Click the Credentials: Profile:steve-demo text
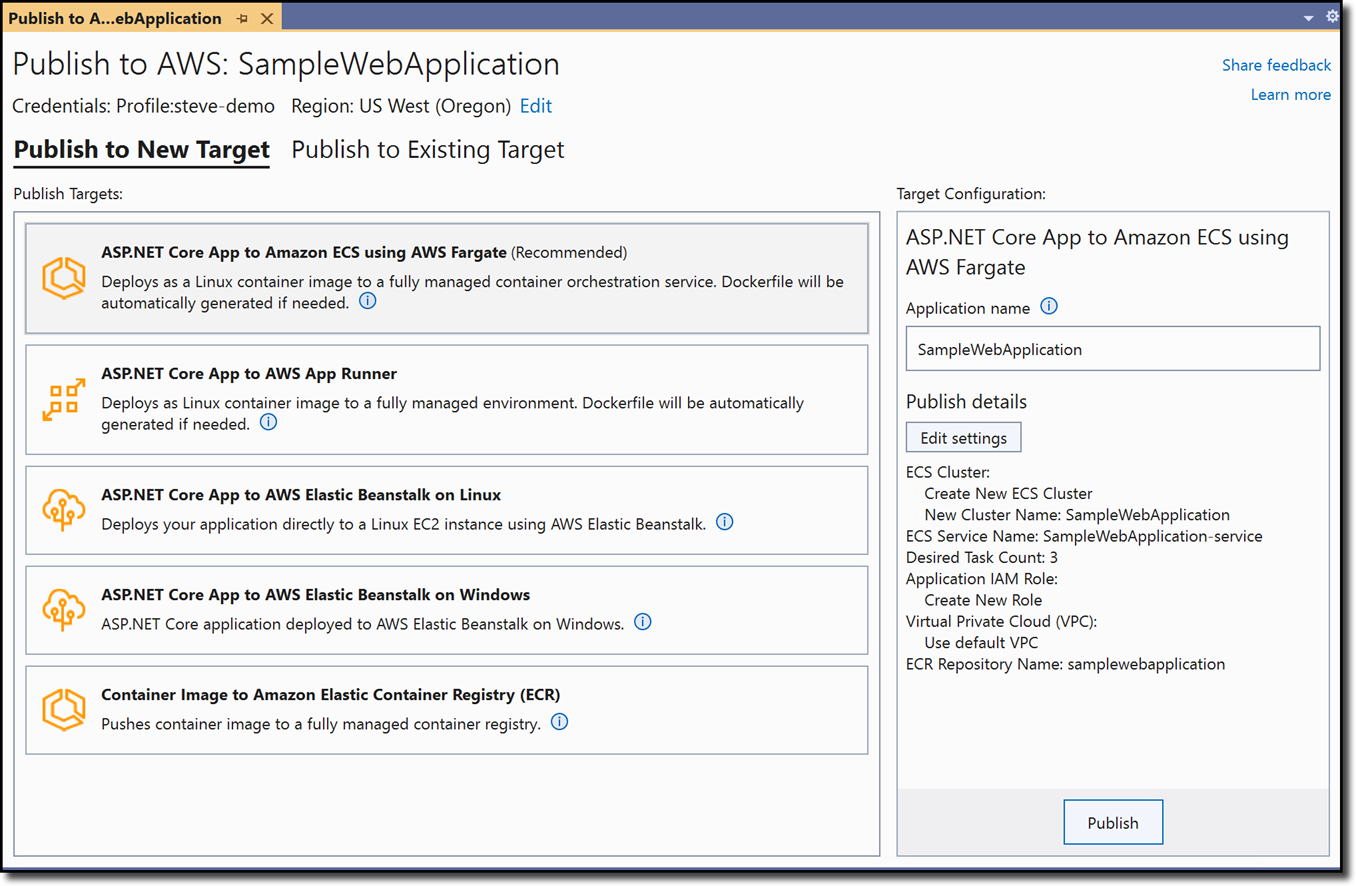The width and height of the screenshot is (1356, 886). coord(144,106)
